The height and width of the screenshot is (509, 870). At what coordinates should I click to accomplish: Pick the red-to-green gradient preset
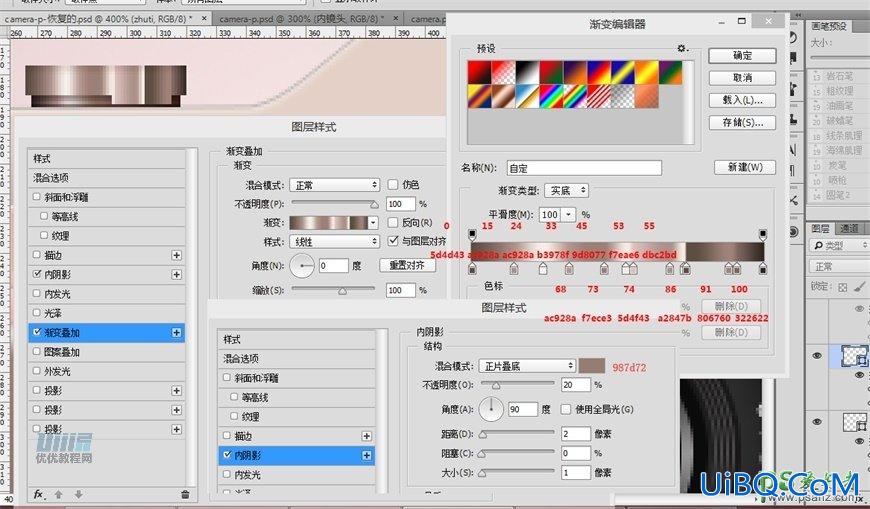[552, 72]
